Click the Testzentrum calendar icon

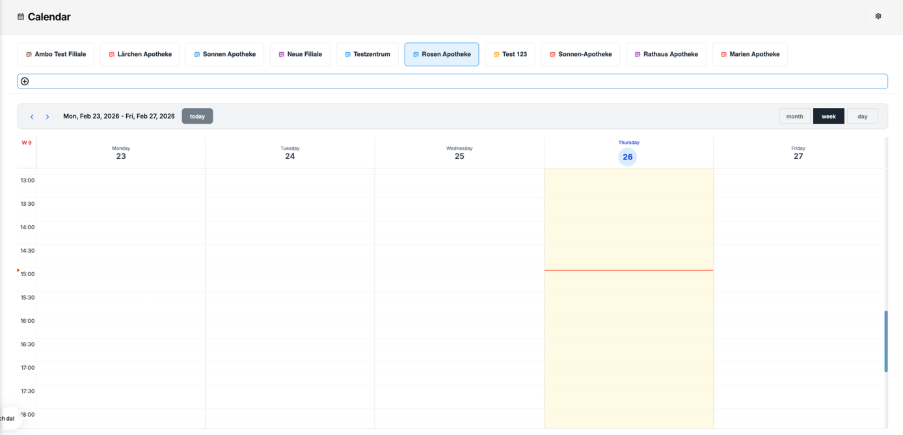pos(348,54)
